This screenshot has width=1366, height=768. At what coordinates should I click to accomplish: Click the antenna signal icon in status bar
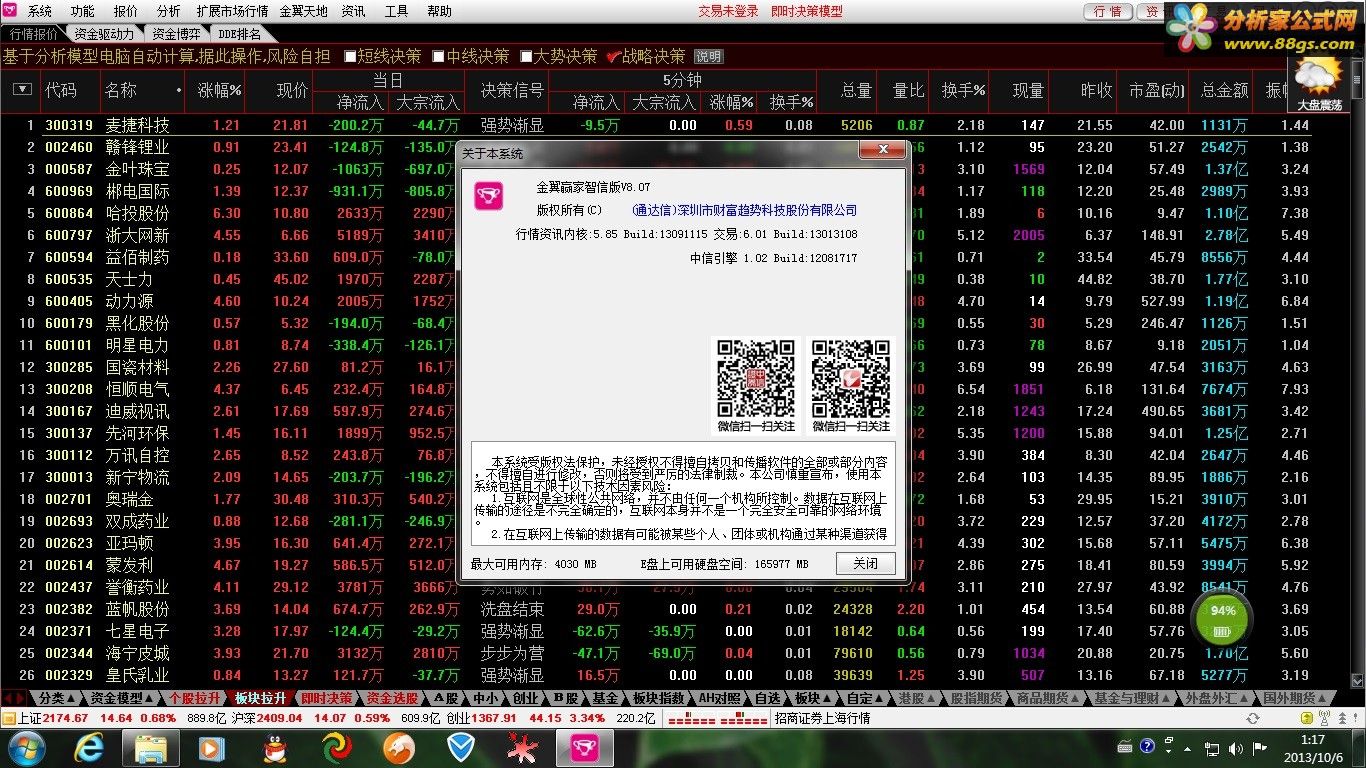point(1323,718)
